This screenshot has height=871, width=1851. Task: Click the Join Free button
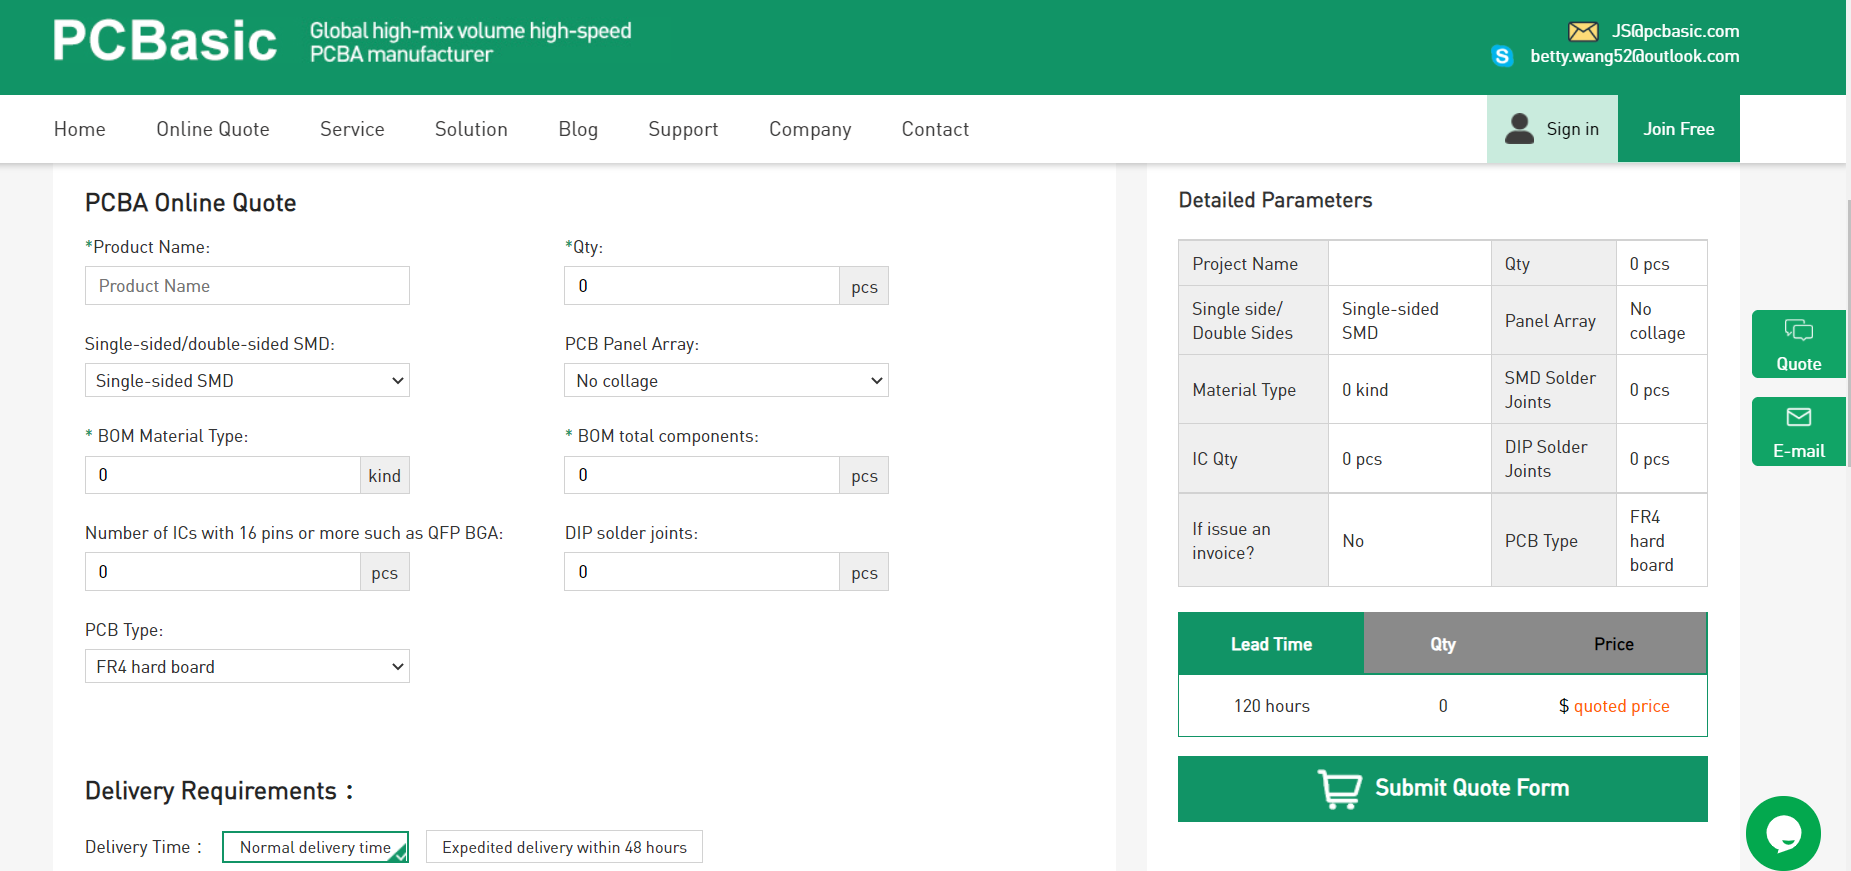click(1679, 128)
